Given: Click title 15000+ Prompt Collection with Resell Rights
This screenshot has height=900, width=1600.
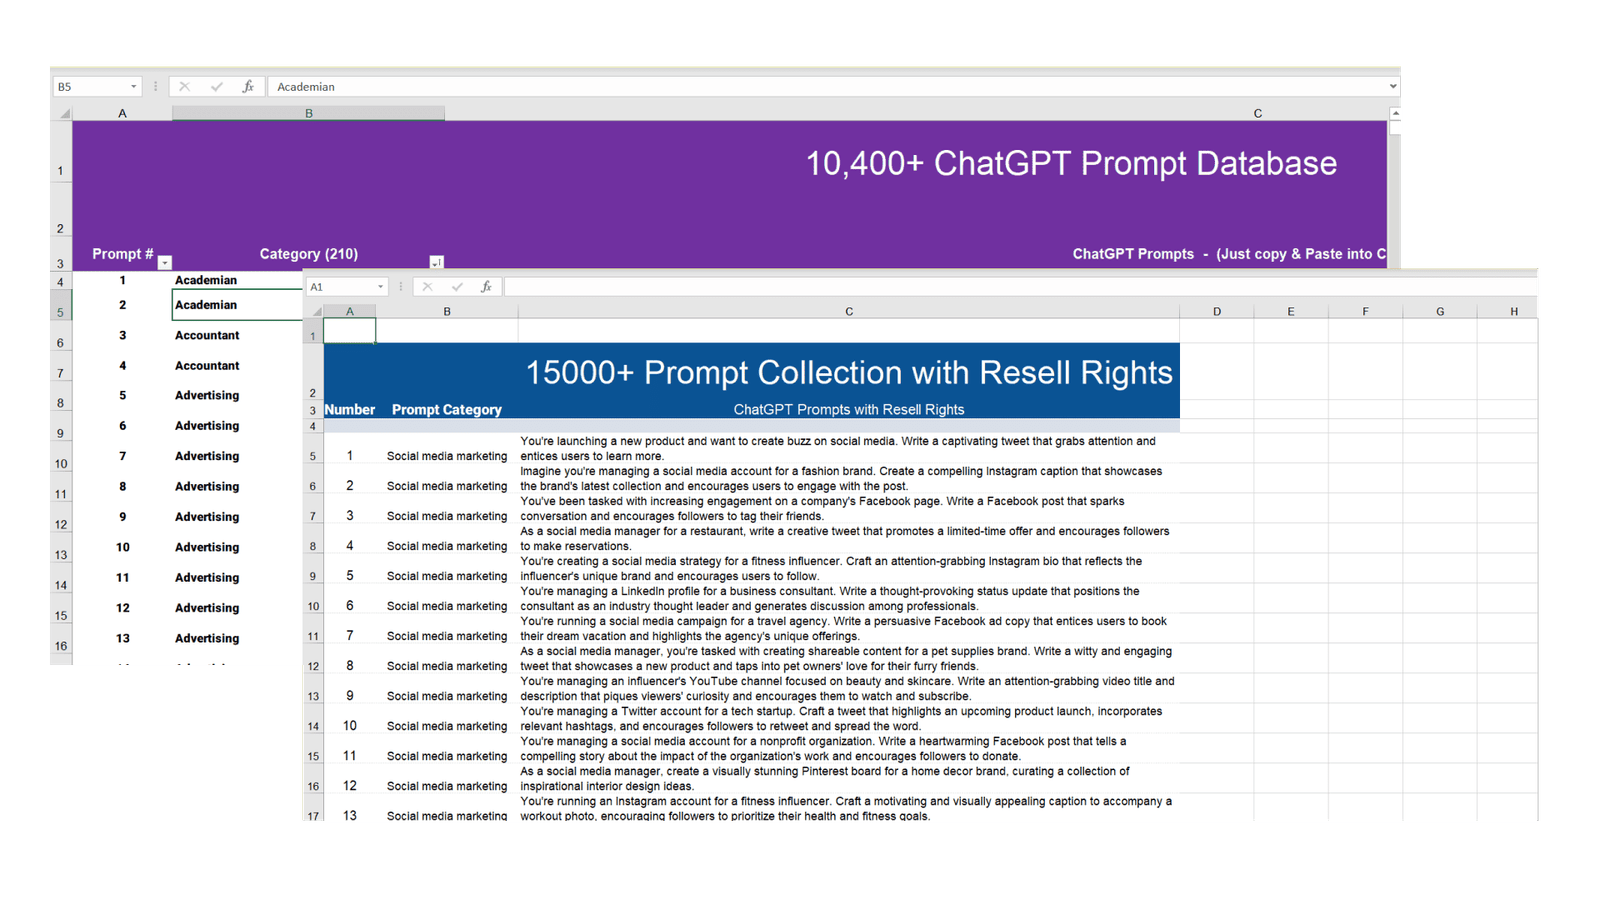Looking at the screenshot, I should pos(849,373).
